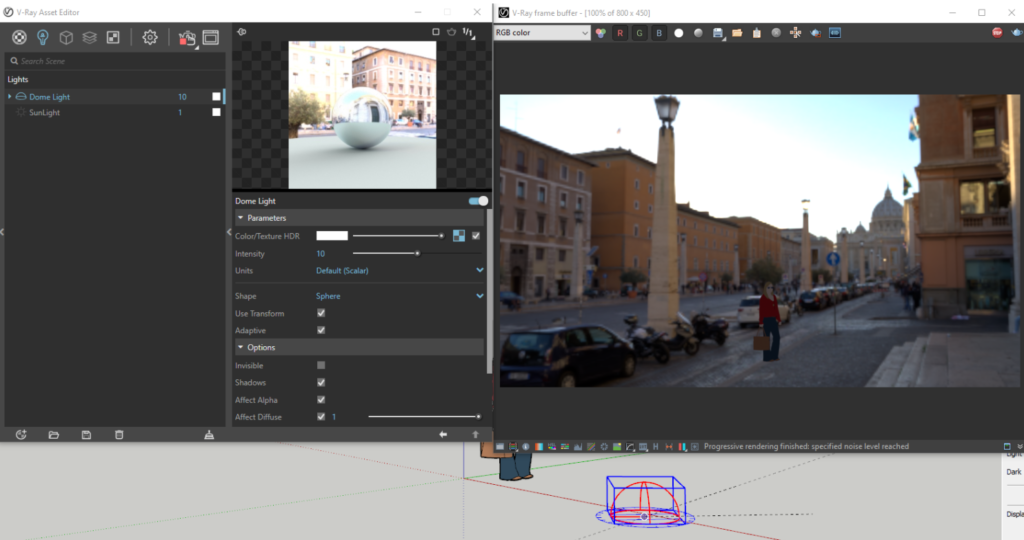Screen dimensions: 1024x540
Task: Switch to monochromatic mode gray circle
Action: pyautogui.click(x=698, y=33)
